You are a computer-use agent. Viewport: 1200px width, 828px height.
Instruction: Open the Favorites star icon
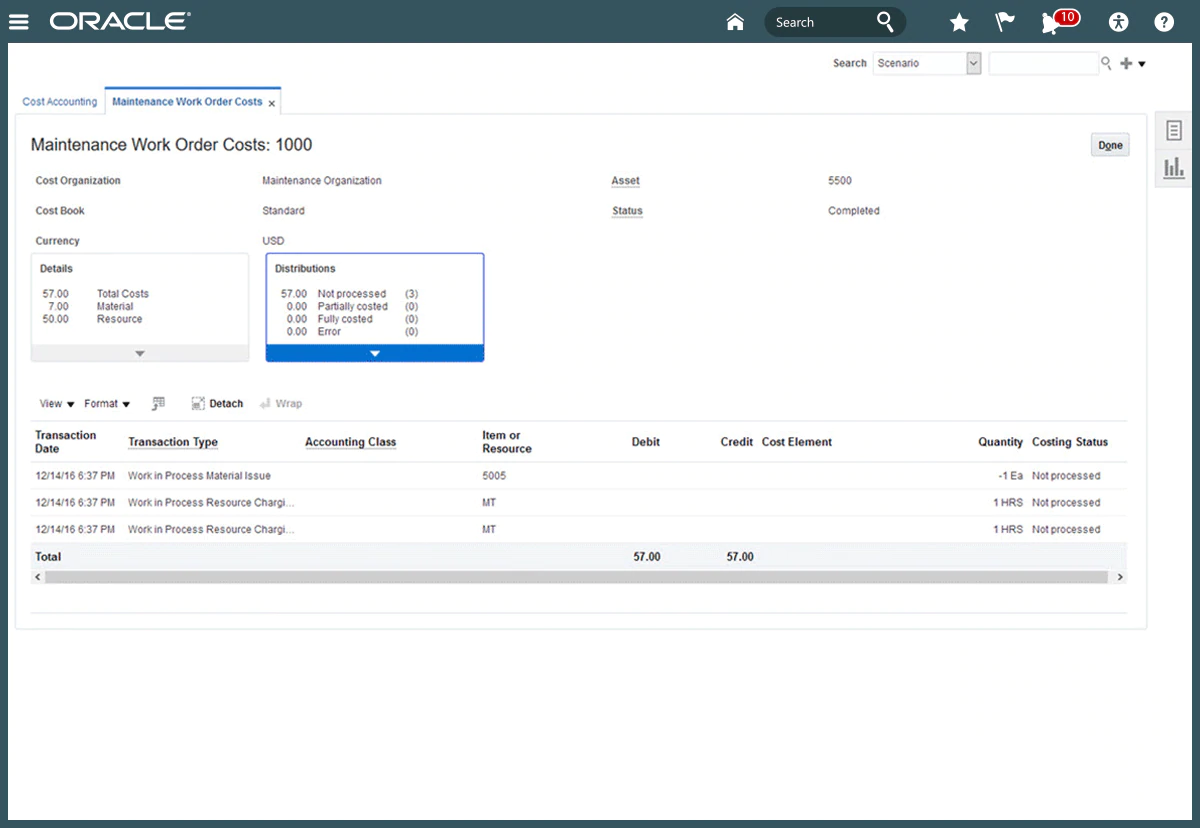point(958,22)
